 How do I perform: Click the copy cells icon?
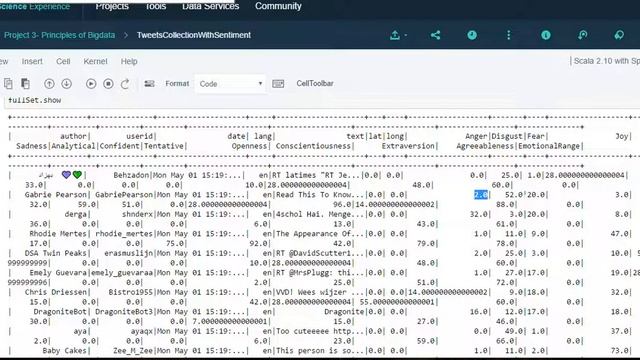[8, 83]
